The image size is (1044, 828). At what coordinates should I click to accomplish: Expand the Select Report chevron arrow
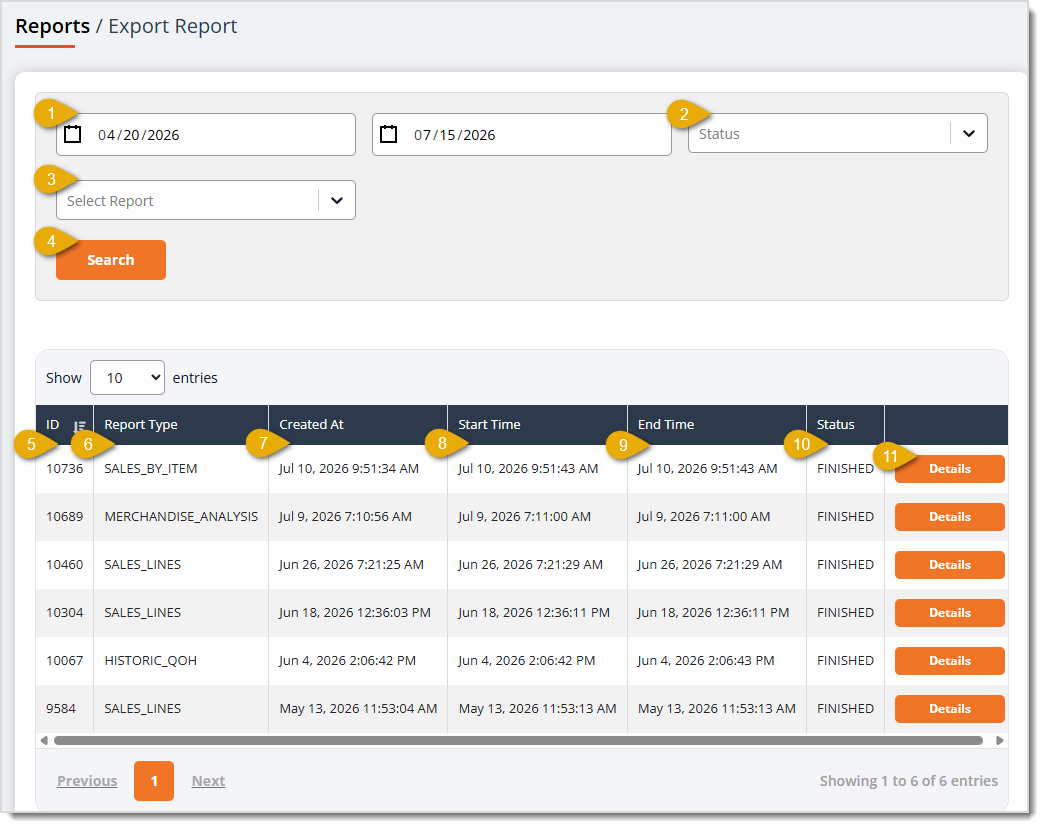point(337,200)
